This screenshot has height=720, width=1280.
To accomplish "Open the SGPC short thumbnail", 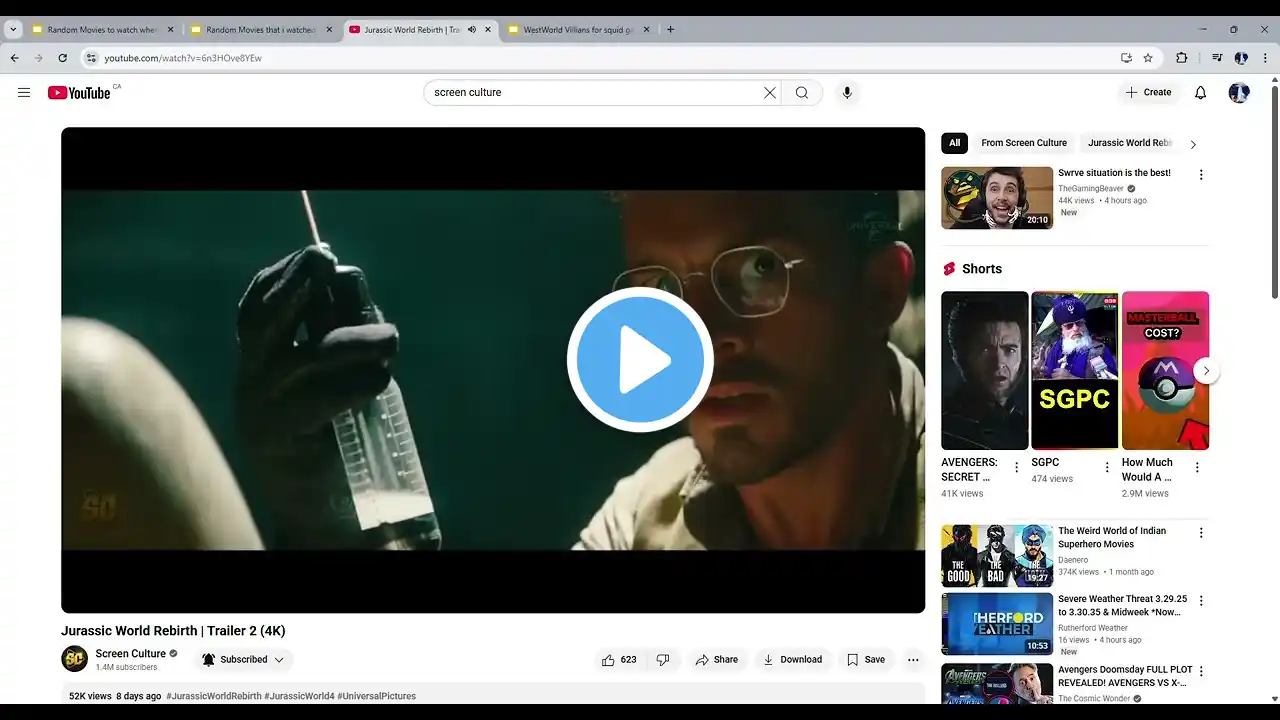I will tap(1075, 370).
